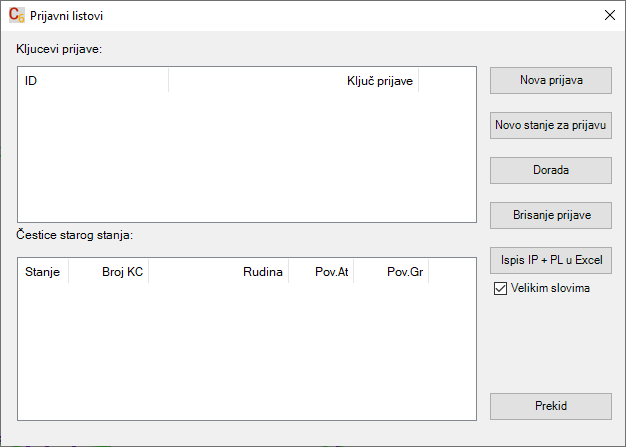Image resolution: width=626 pixels, height=447 pixels.
Task: Click Novo stanje za prijavu button
Action: coord(550,126)
